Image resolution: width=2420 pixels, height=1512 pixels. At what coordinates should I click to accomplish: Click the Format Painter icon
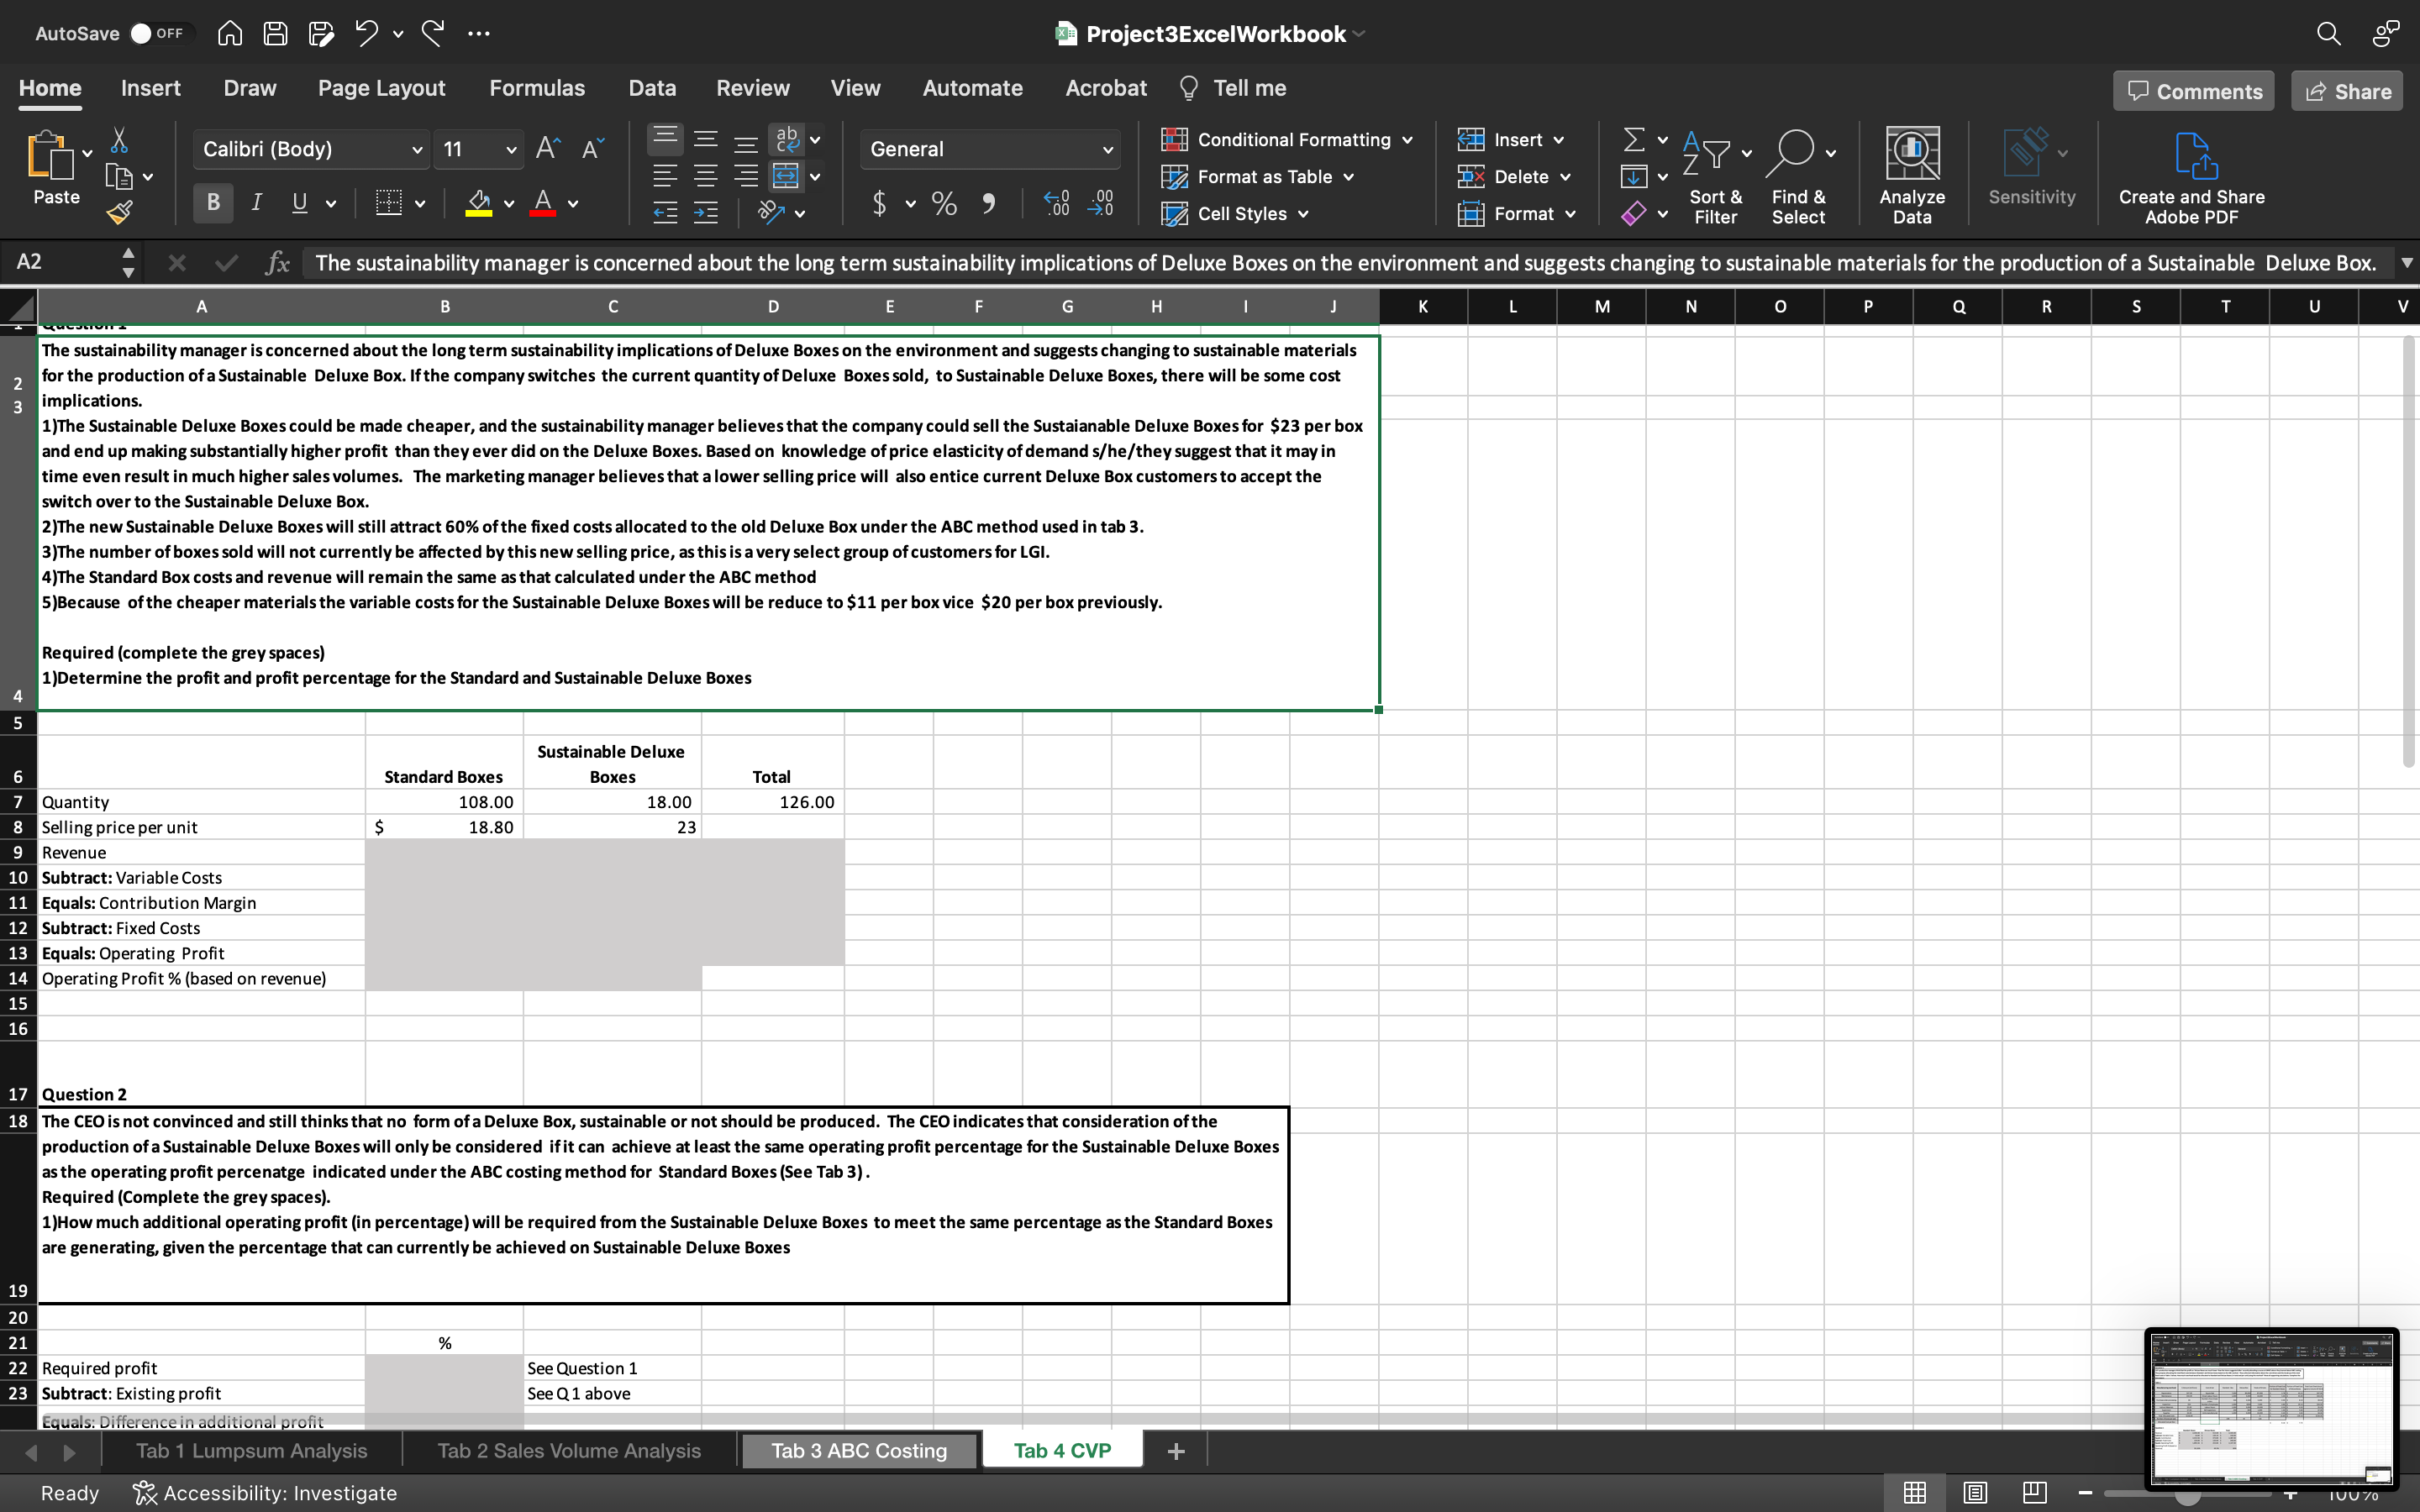pos(121,211)
